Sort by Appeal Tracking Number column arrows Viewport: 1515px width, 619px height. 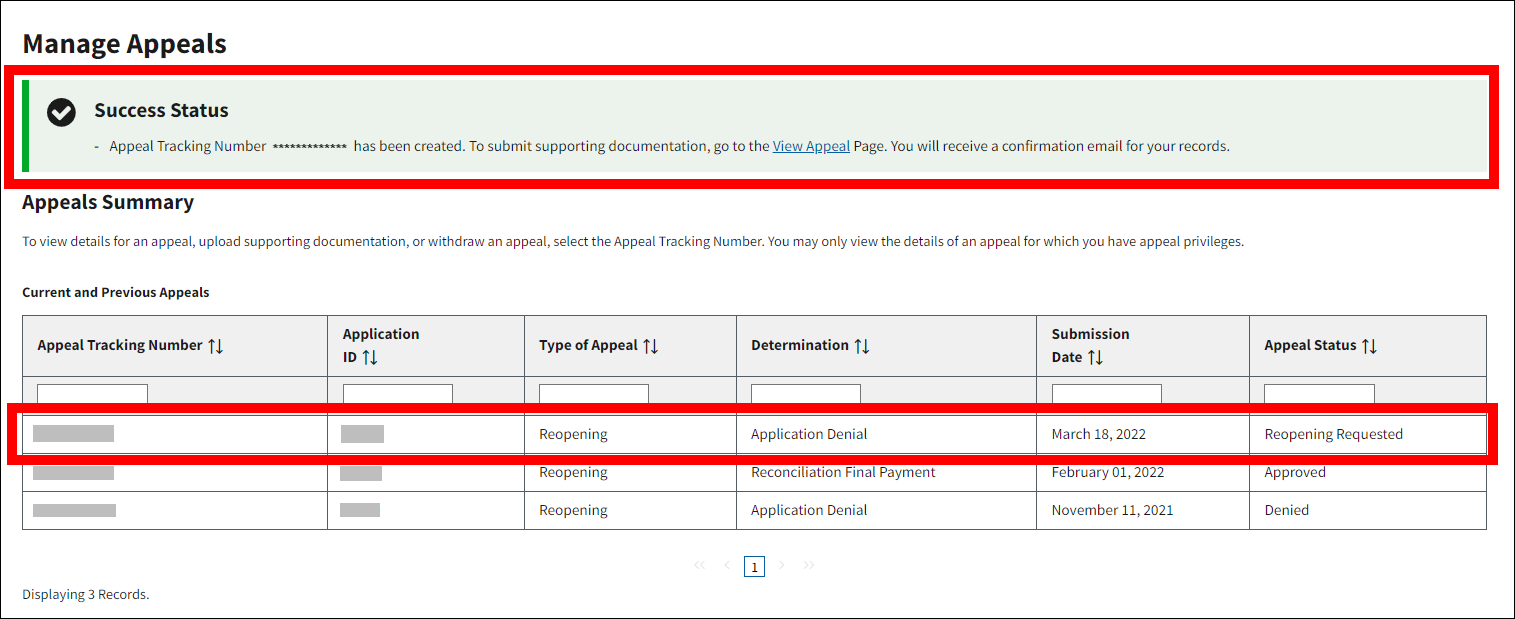pyautogui.click(x=216, y=346)
